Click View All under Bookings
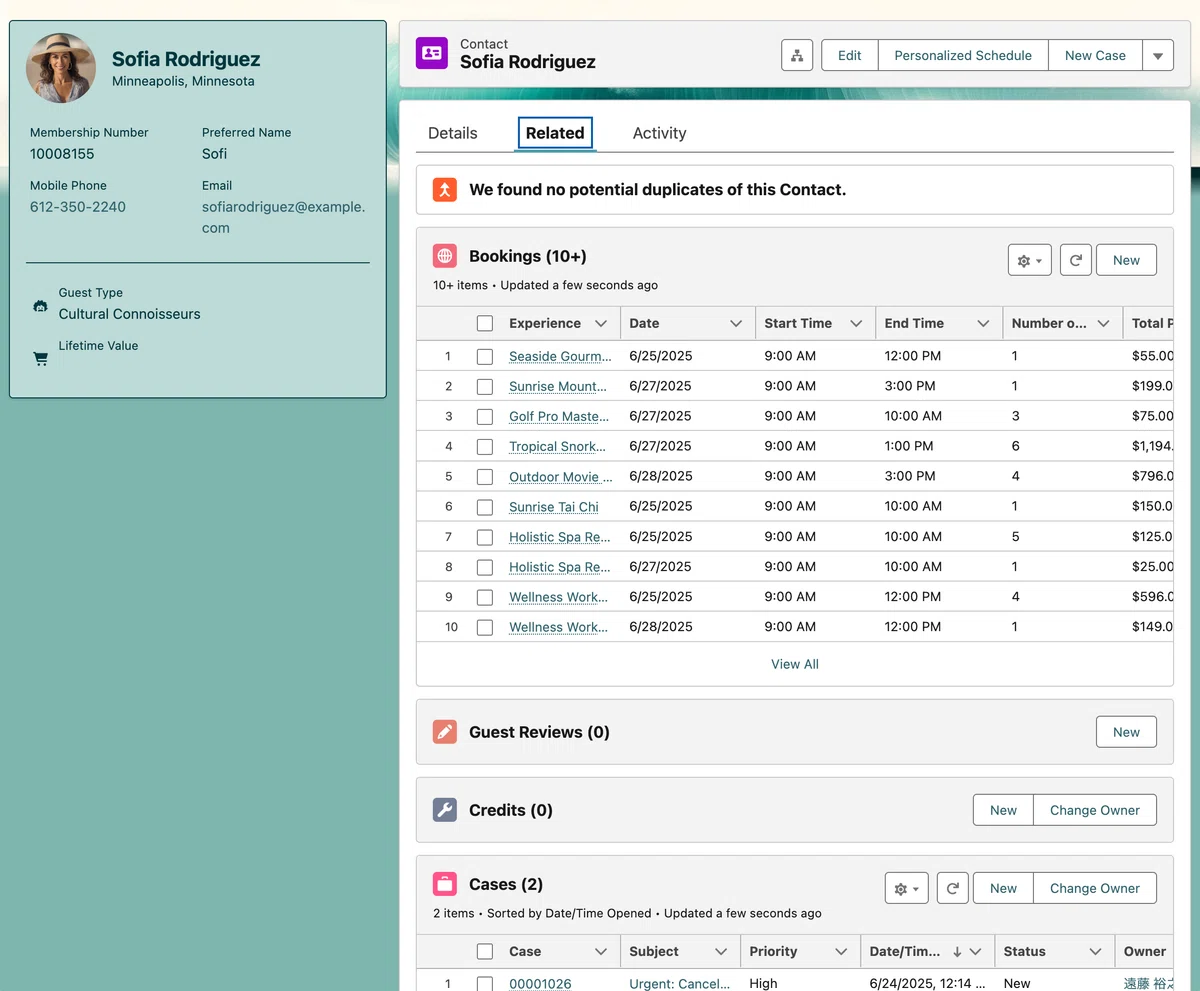The image size is (1200, 991). tap(795, 664)
